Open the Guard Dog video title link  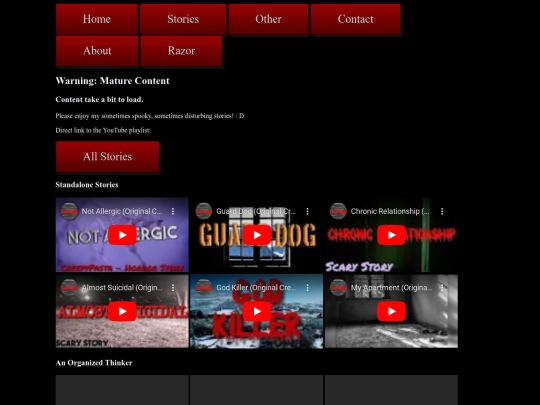pos(256,211)
